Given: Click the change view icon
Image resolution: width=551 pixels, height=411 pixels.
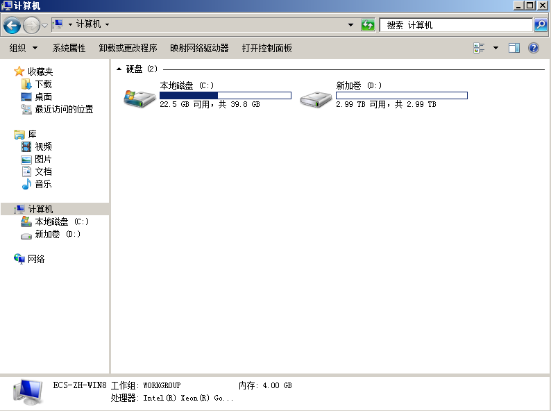Looking at the screenshot, I should coord(479,48).
